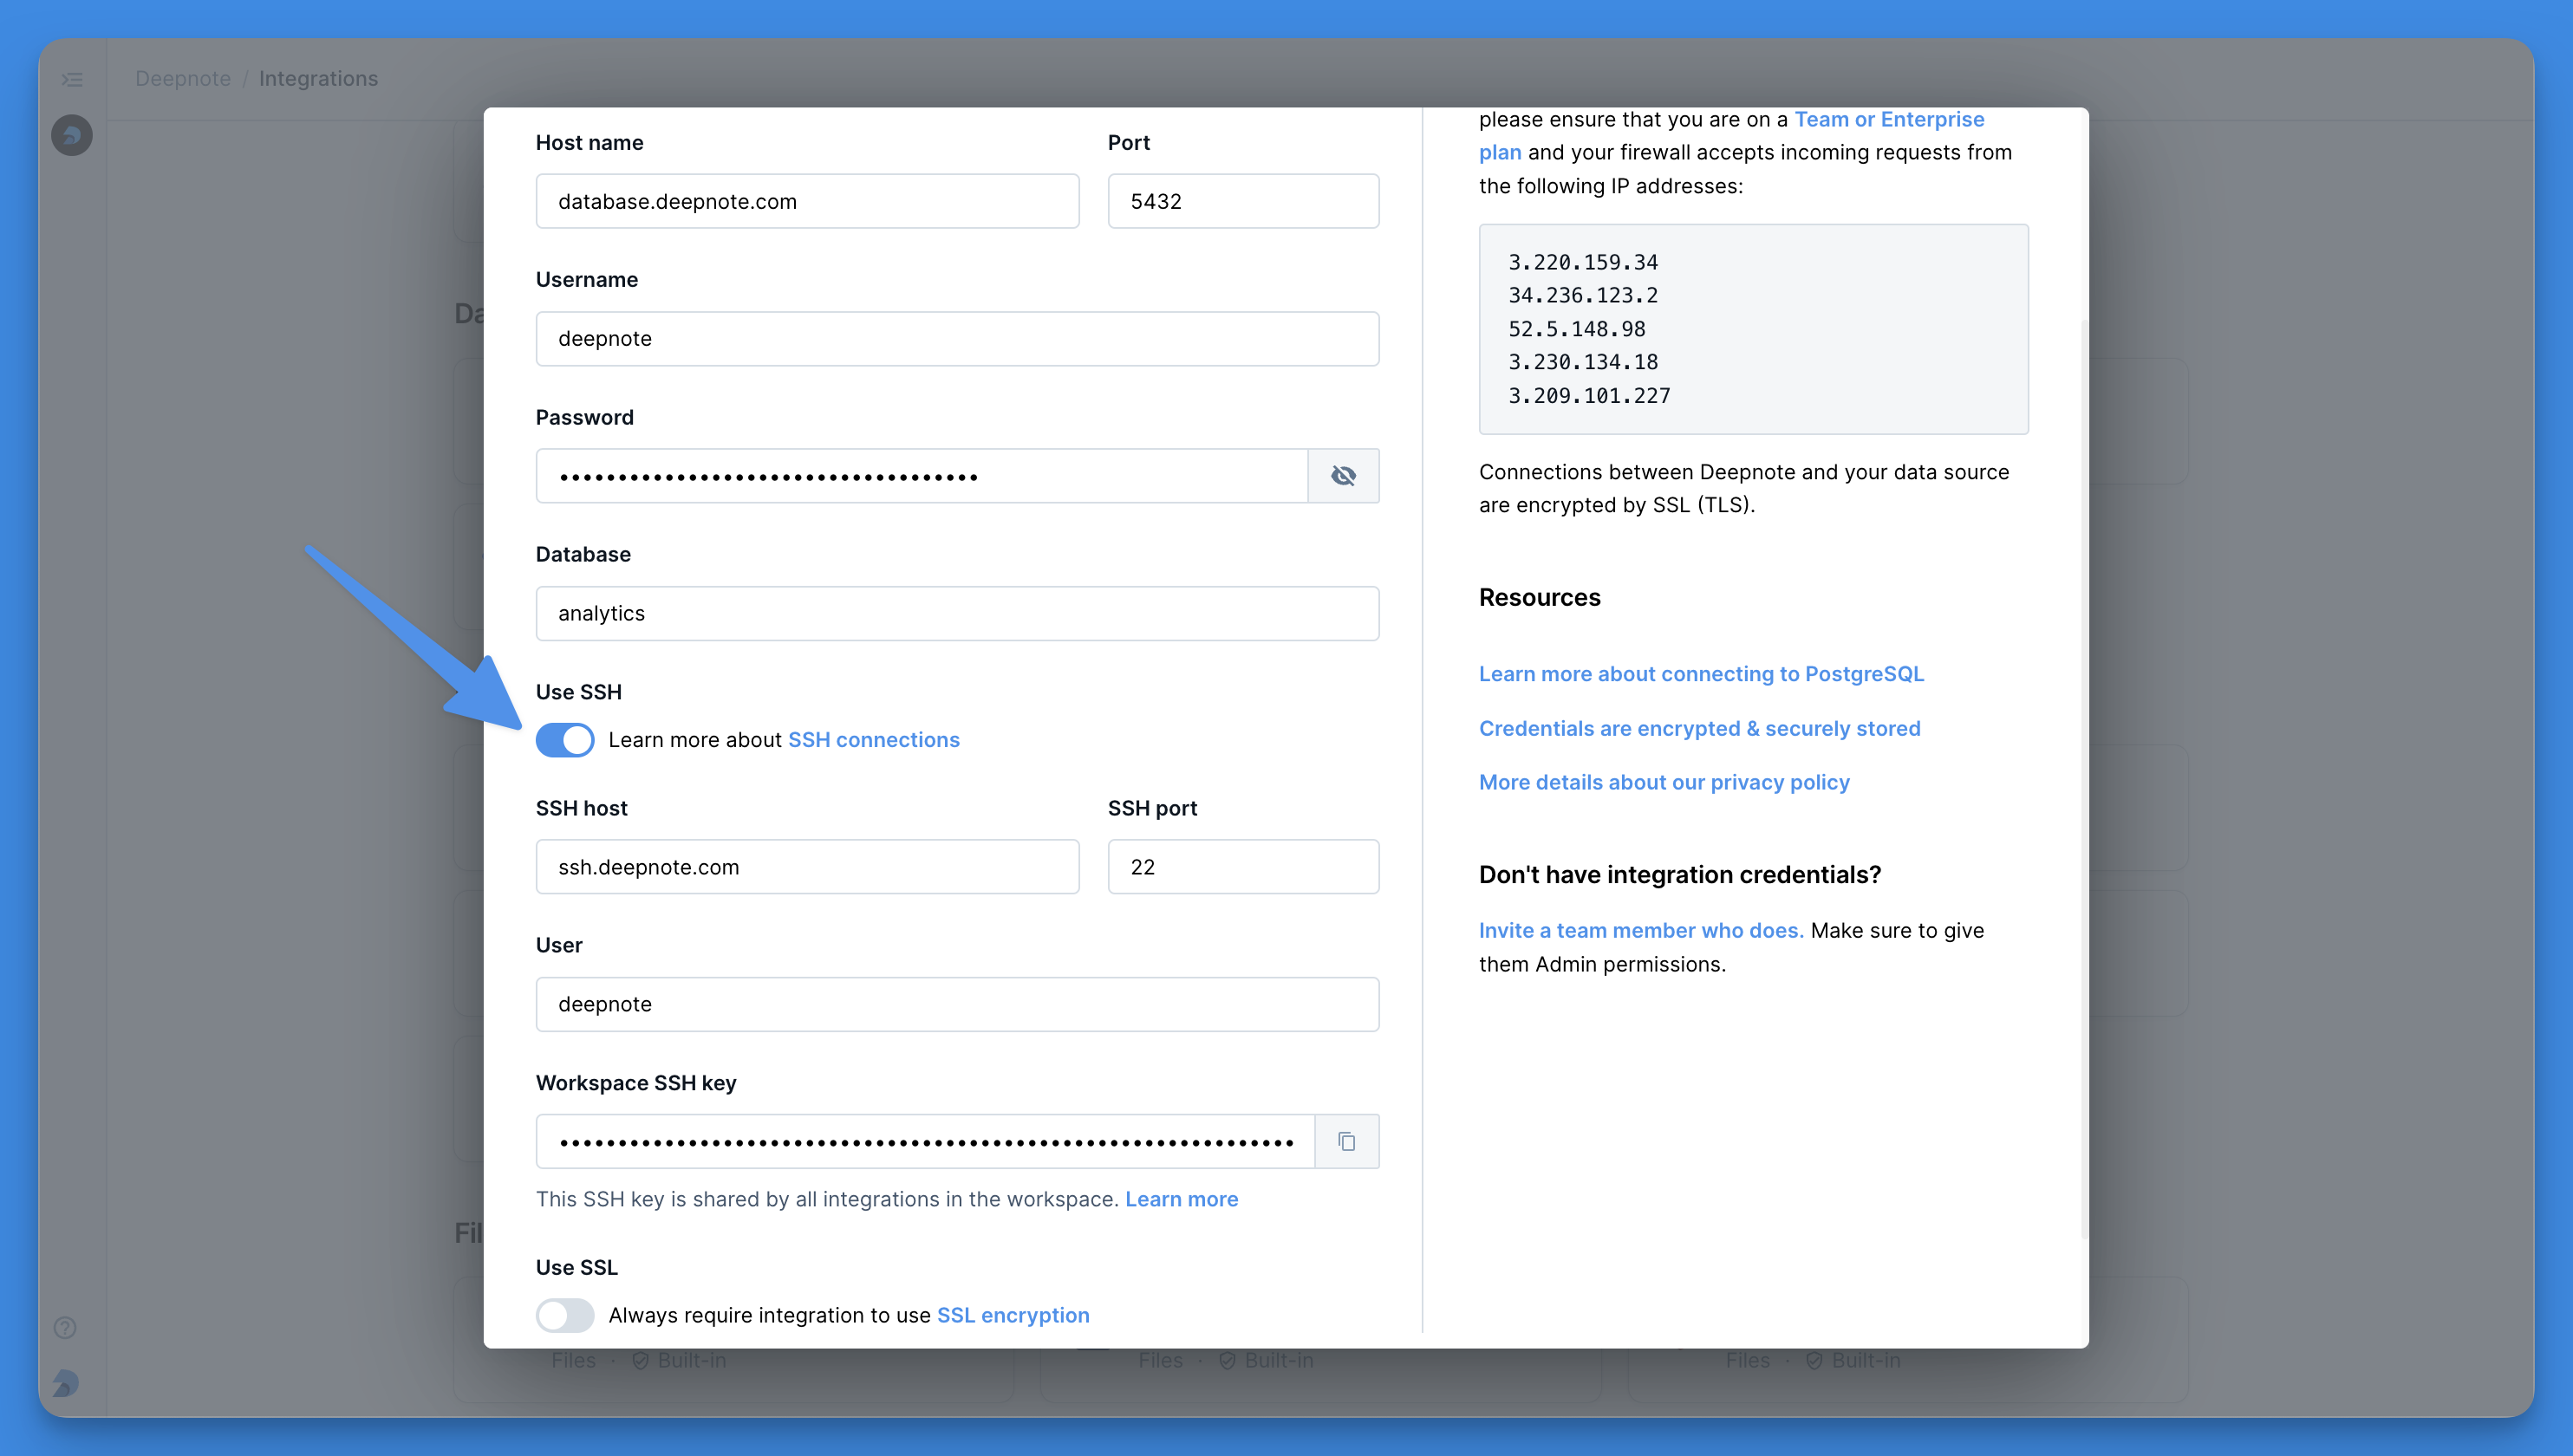Copy the Workspace SSH key
2573x1456 pixels.
(1346, 1141)
